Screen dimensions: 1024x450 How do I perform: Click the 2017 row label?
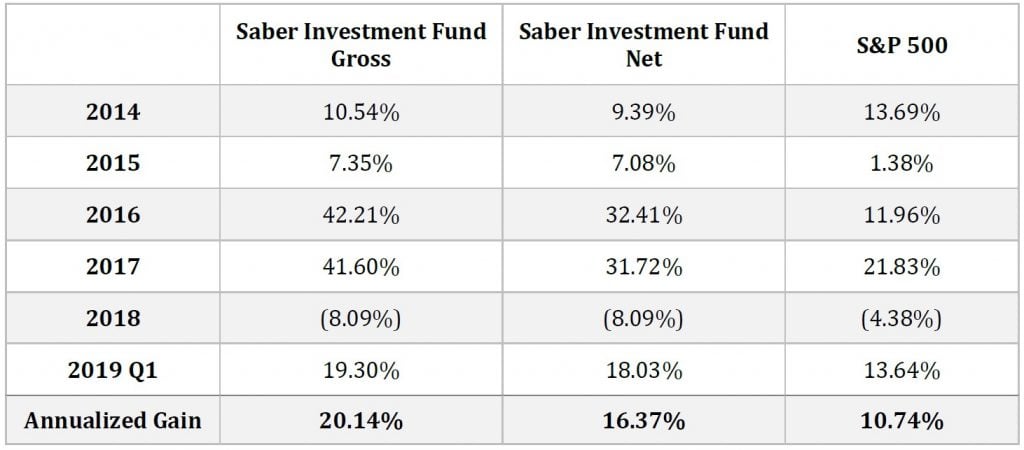click(x=113, y=267)
